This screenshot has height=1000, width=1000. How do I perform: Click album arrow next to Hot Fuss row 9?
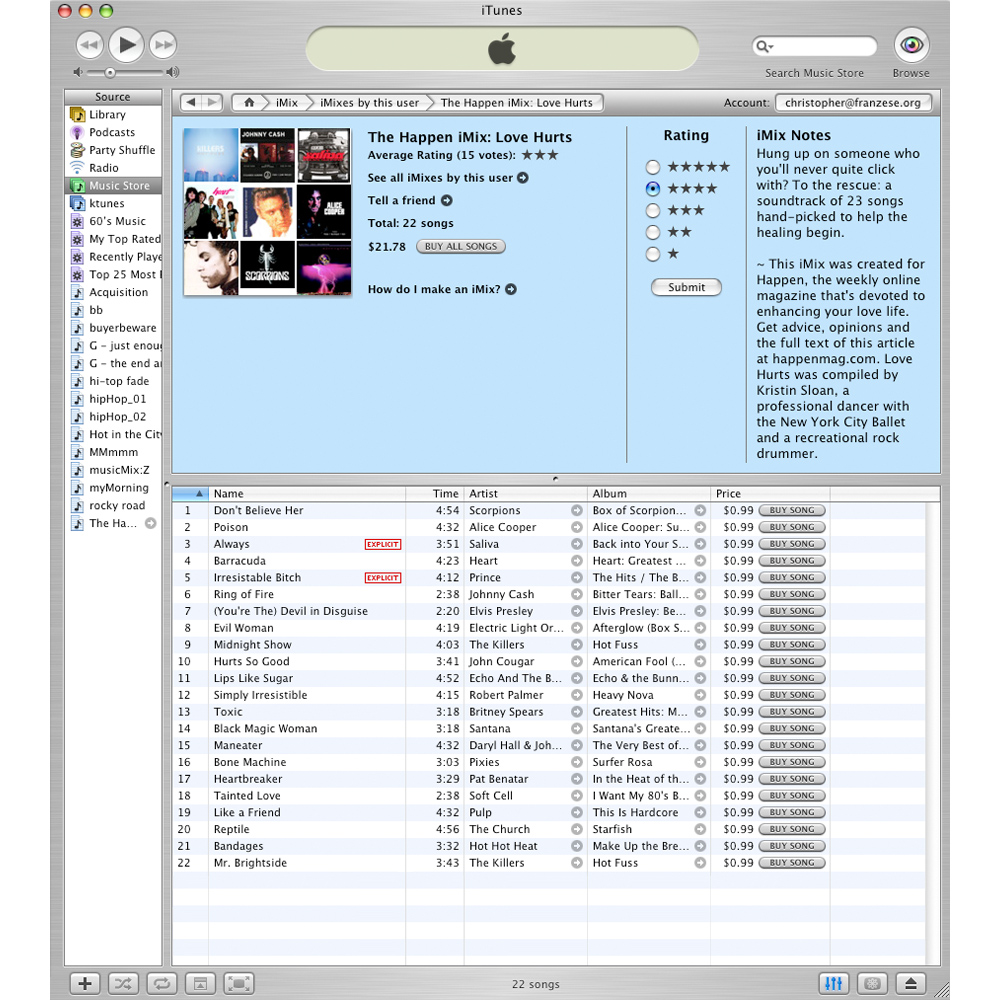point(700,645)
